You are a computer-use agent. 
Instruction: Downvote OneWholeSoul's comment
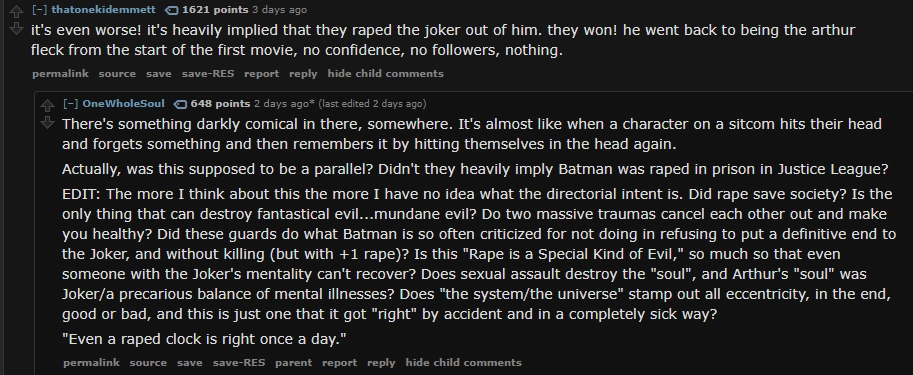point(47,123)
